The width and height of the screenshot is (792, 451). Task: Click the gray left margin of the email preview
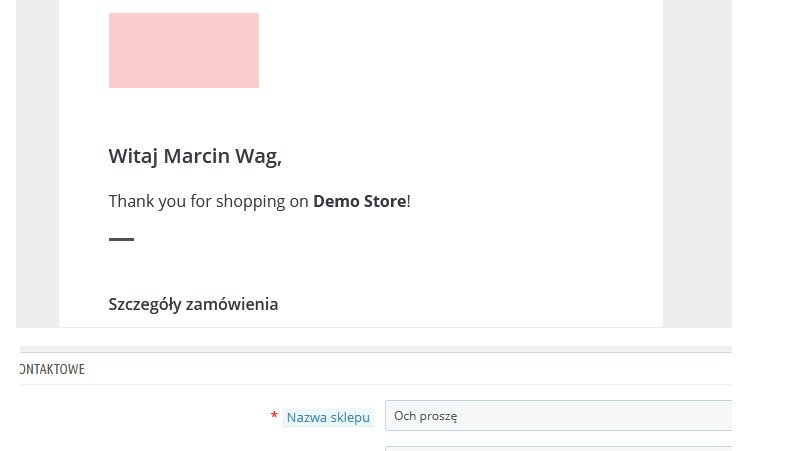click(37, 160)
